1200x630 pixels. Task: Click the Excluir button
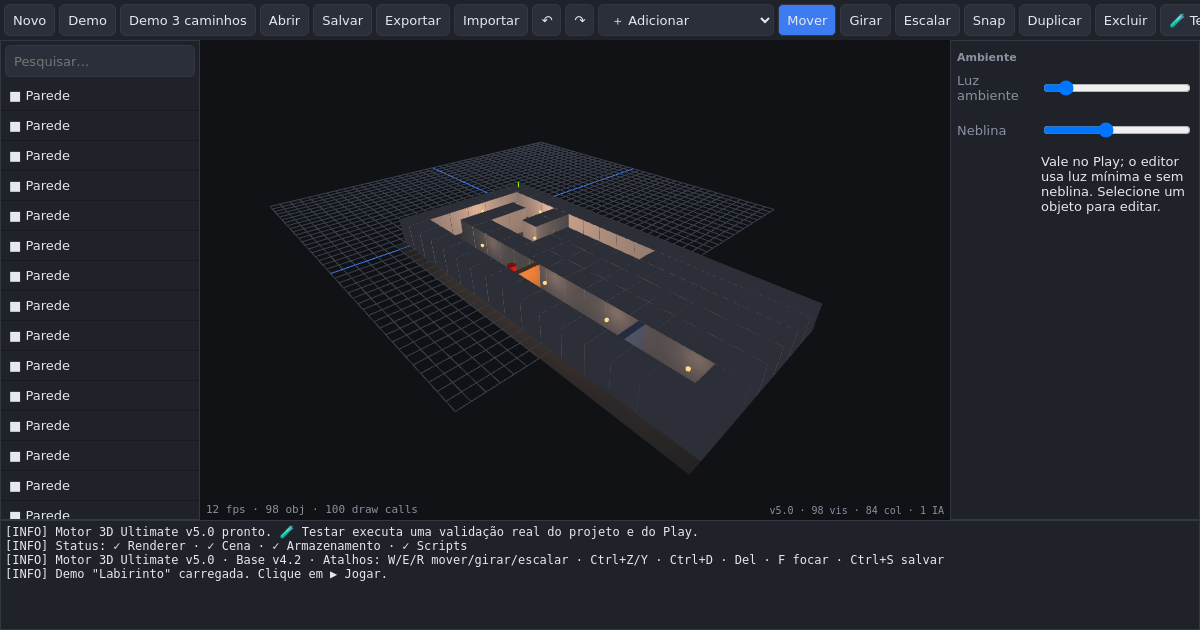pos(1125,20)
